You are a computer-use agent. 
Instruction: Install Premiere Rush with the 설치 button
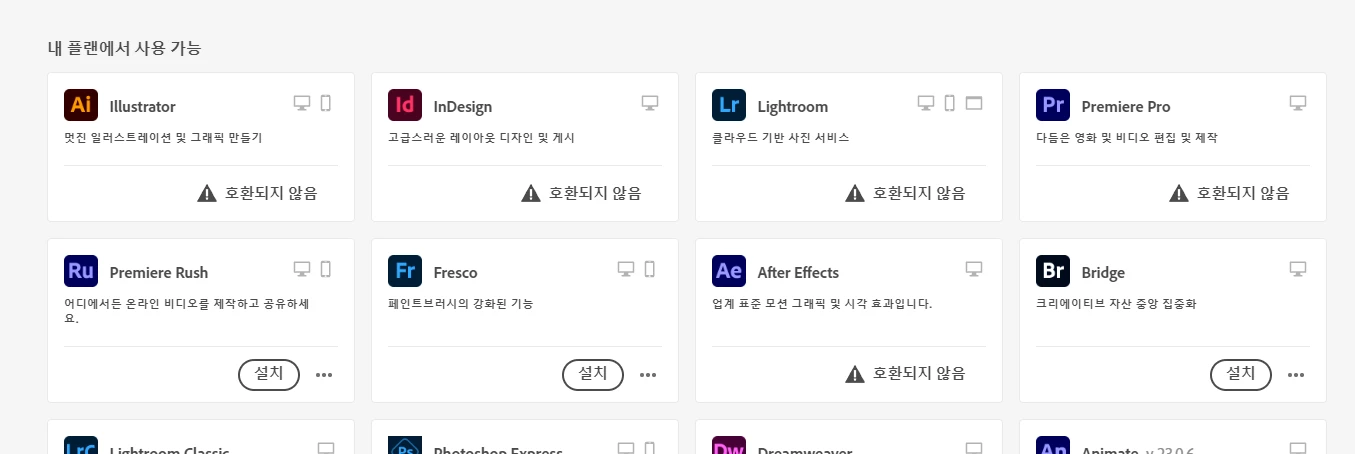(269, 374)
